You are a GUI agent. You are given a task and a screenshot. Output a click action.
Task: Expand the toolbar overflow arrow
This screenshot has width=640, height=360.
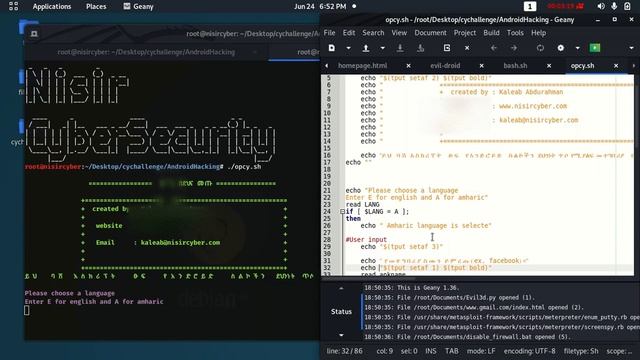(x=631, y=48)
